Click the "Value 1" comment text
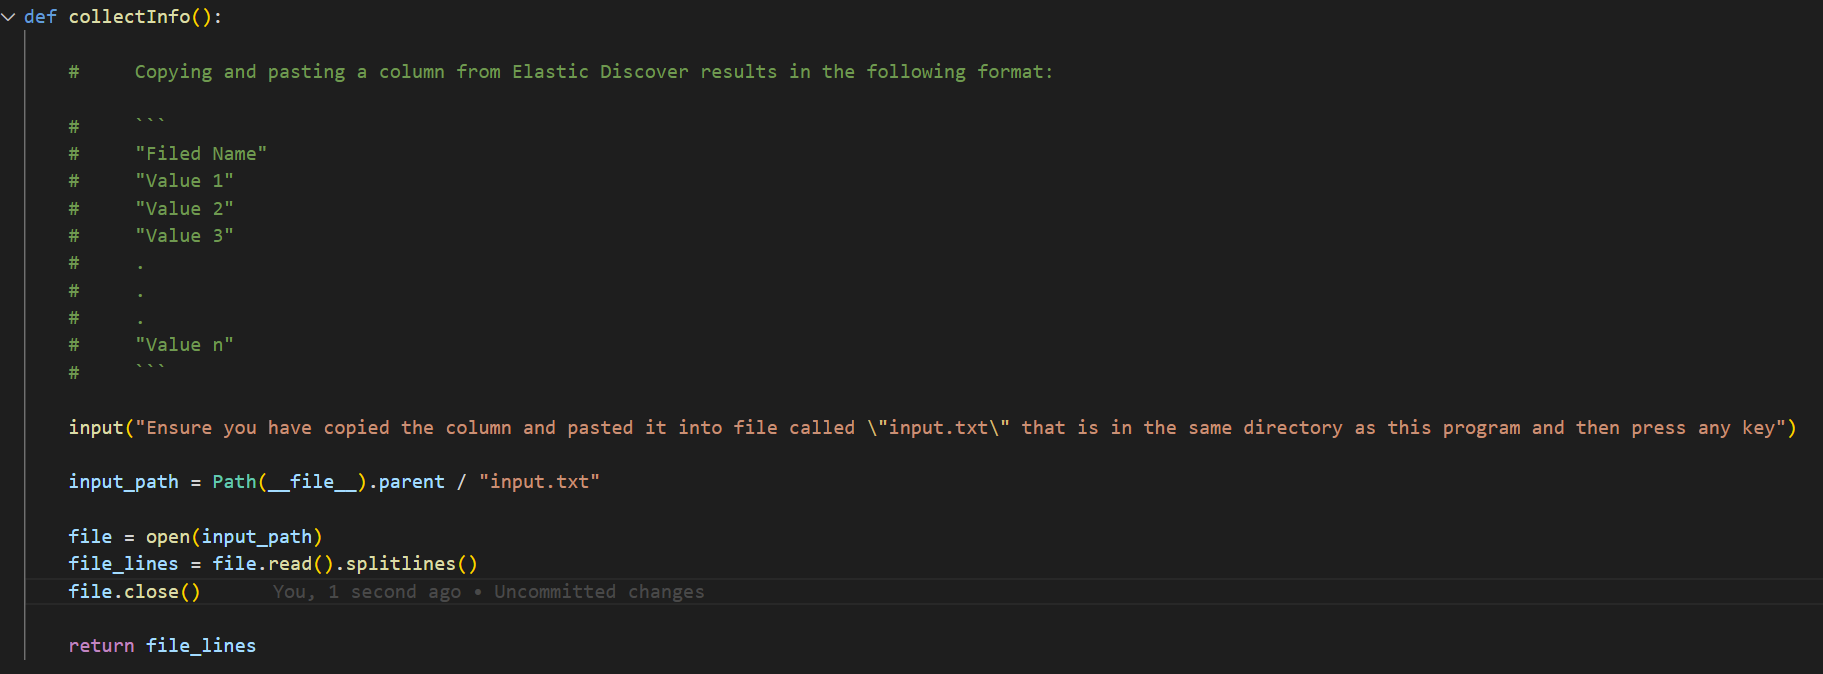 (x=184, y=181)
